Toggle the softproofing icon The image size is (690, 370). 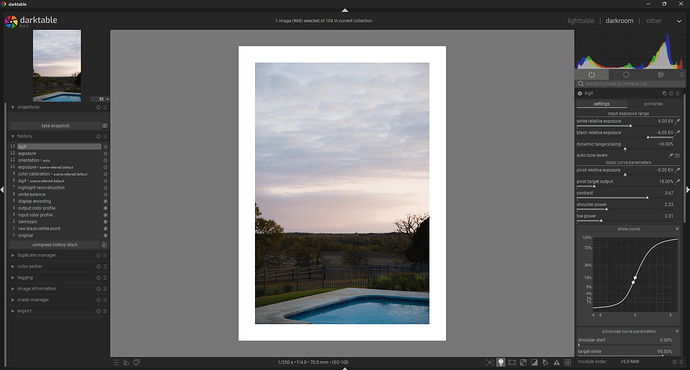(x=545, y=363)
